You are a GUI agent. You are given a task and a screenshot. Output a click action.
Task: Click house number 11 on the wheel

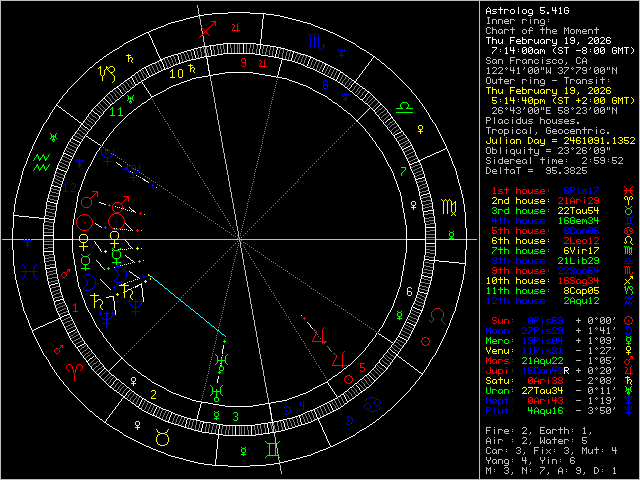coord(117,112)
